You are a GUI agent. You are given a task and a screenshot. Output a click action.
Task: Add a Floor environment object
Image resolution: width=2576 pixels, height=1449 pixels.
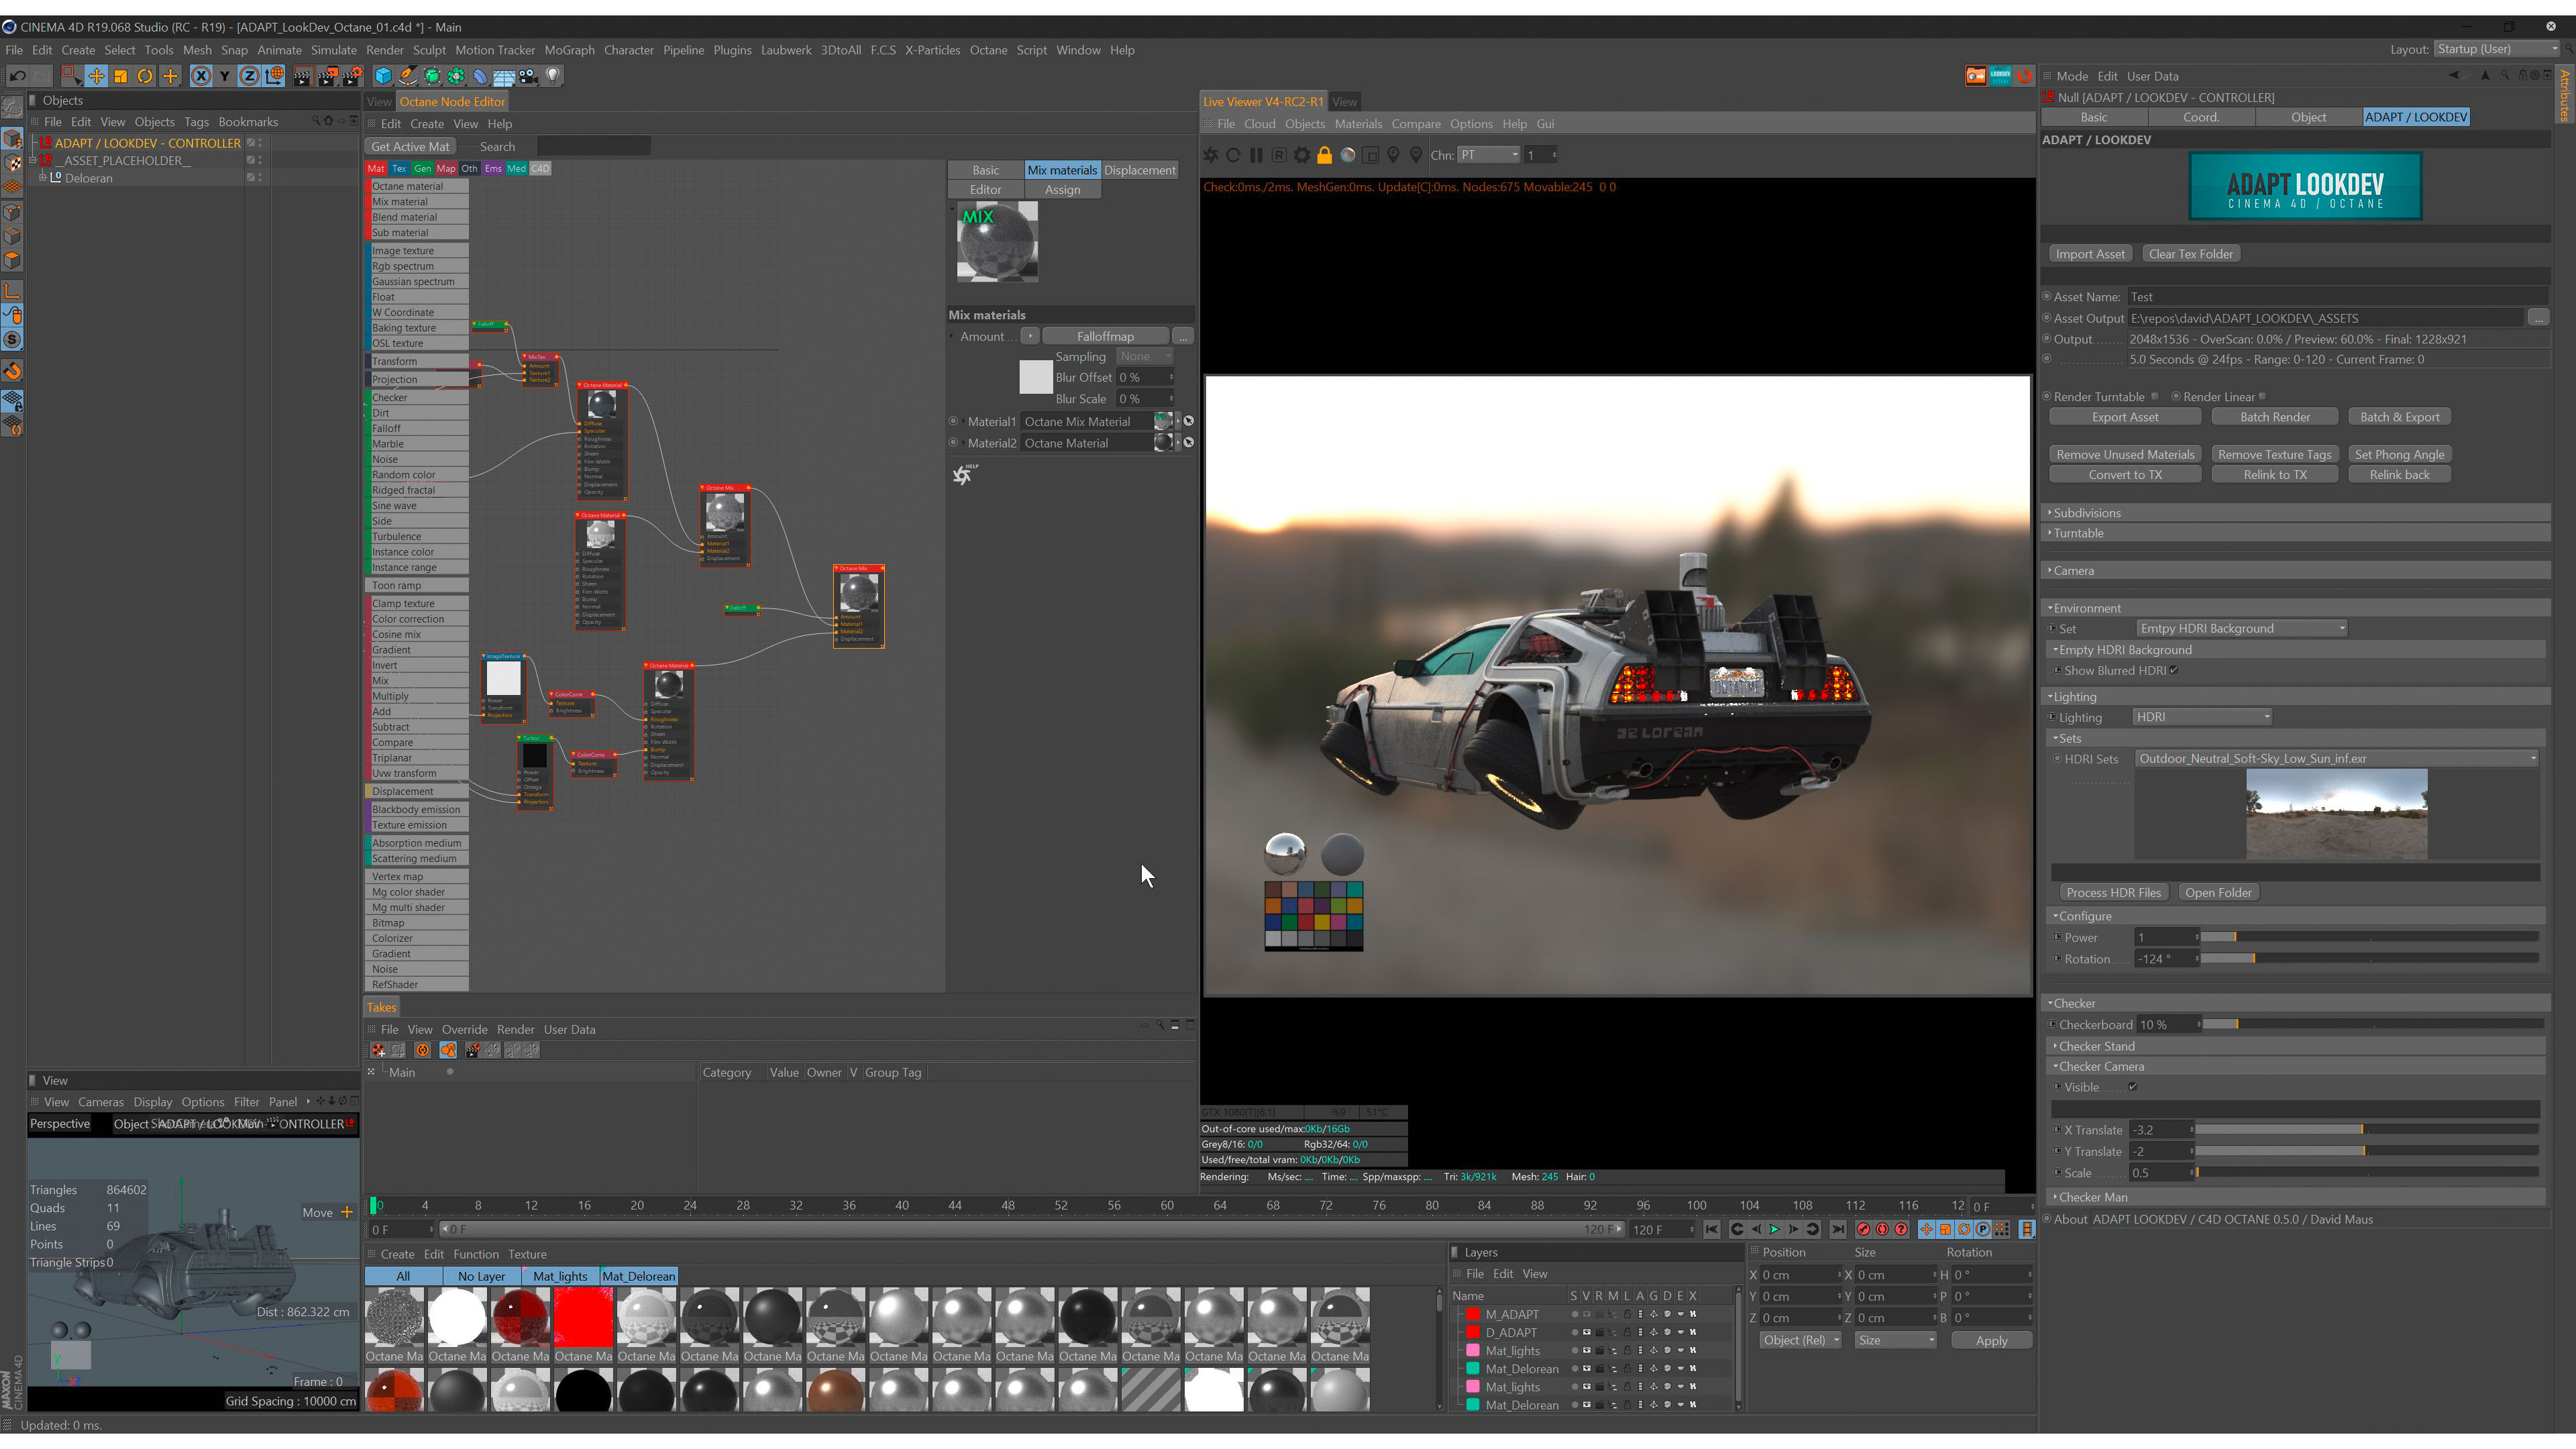[x=504, y=76]
